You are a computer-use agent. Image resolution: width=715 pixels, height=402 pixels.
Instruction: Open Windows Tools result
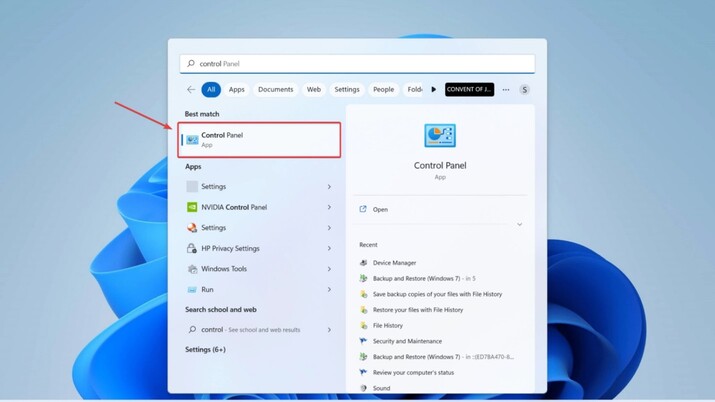point(259,269)
